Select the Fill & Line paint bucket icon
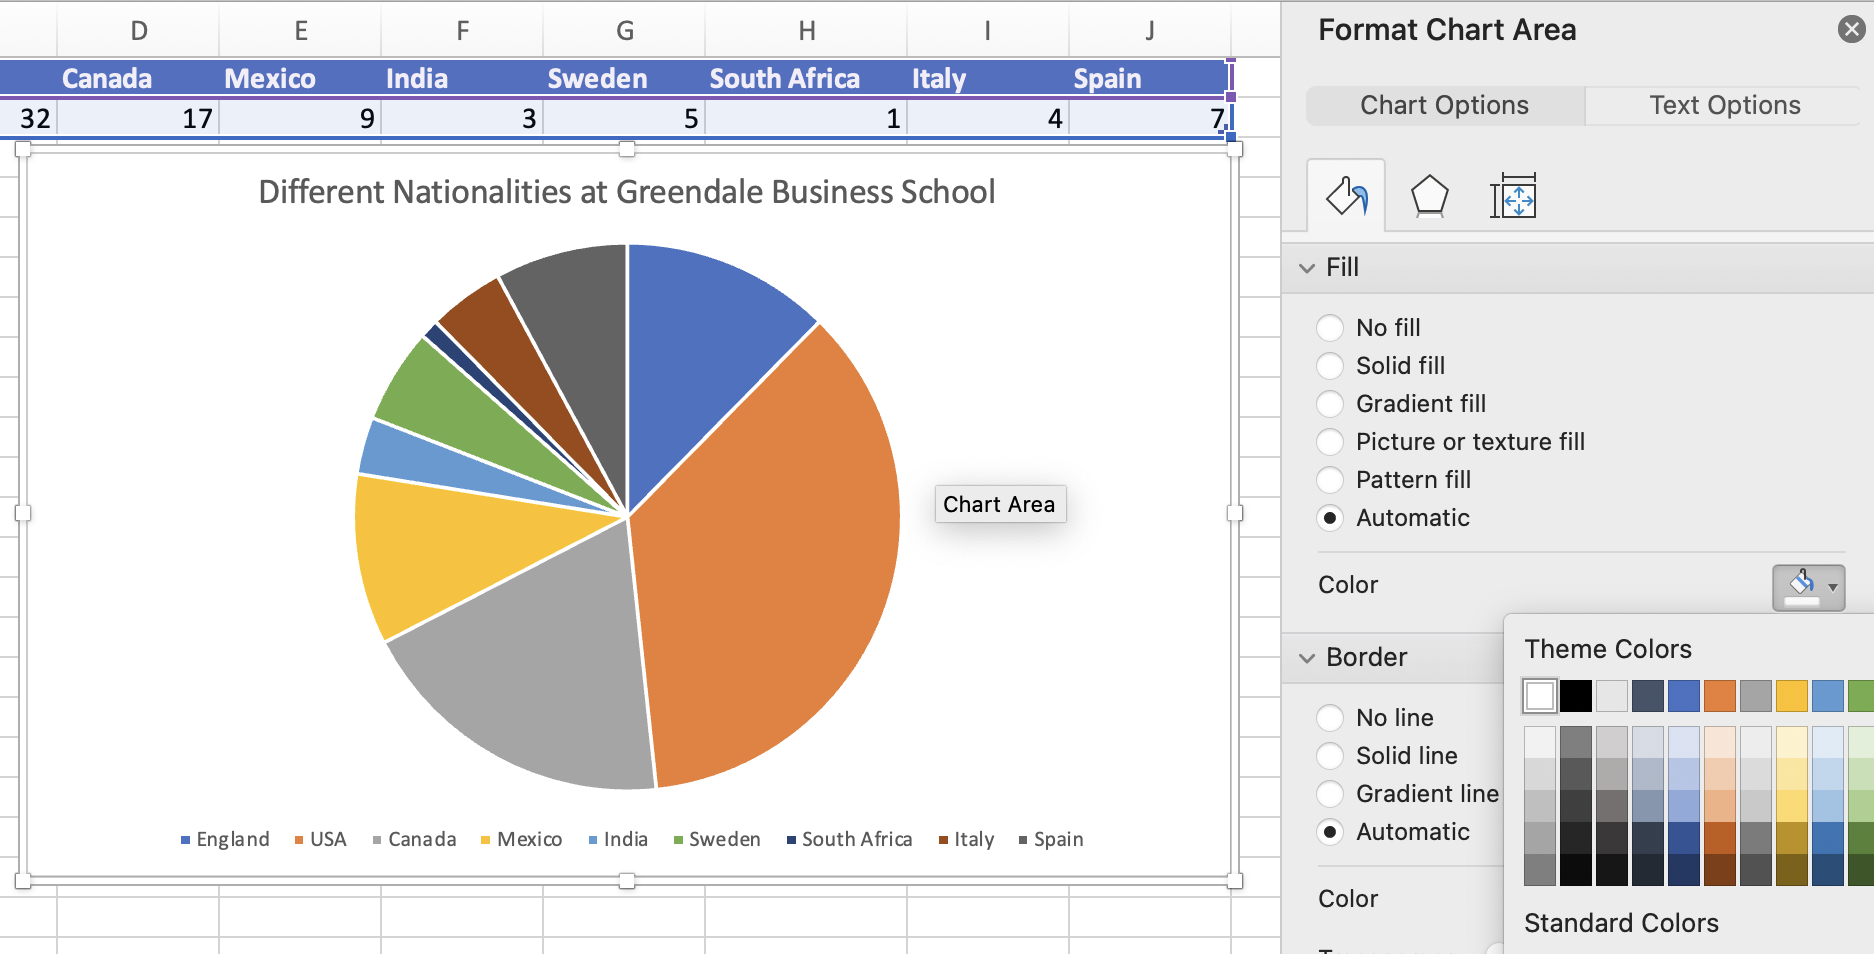The height and width of the screenshot is (954, 1874). pos(1345,196)
